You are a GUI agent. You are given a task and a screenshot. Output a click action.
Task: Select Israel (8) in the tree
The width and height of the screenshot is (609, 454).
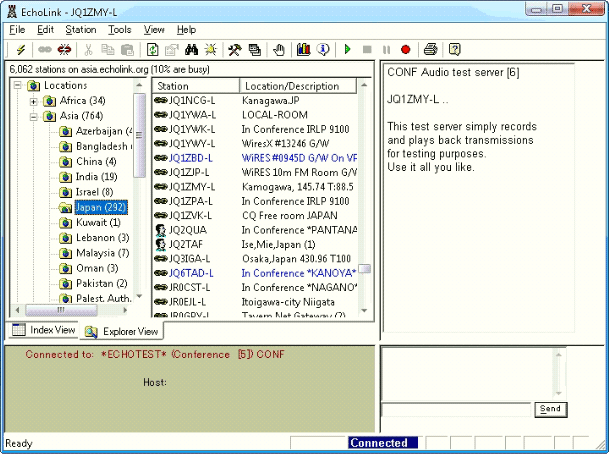(94, 192)
